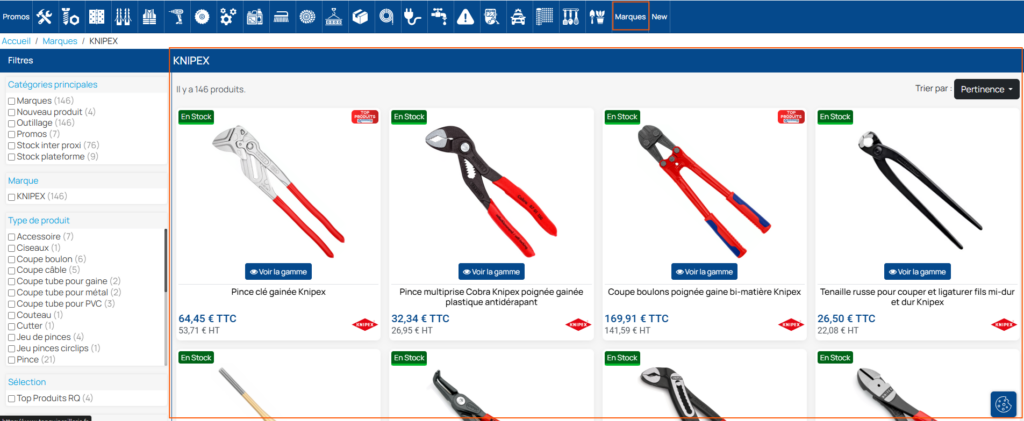The image size is (1024, 421).
Task: Check the Pince (21) product type filter
Action: 12,360
